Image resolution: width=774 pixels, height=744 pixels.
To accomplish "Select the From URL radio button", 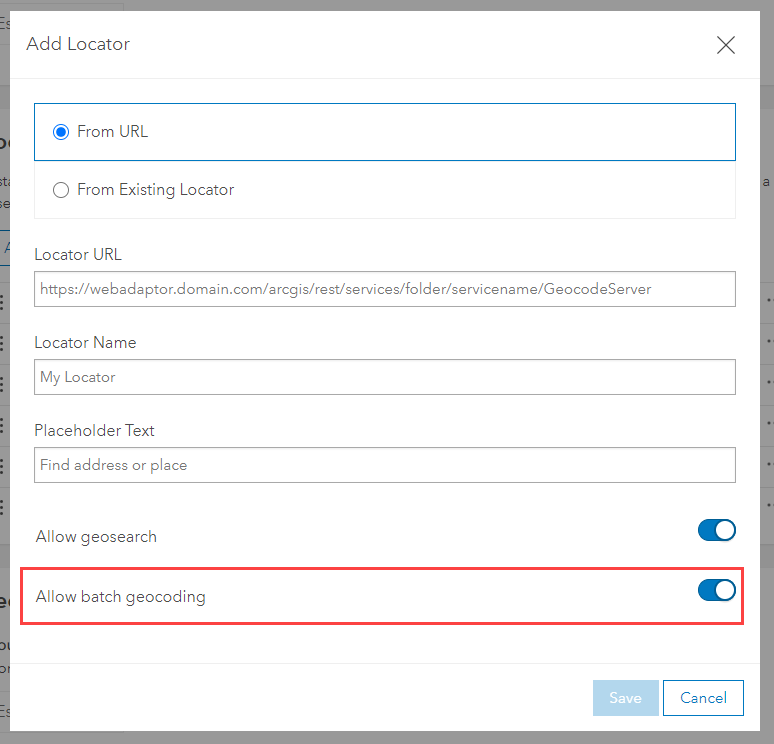I will coord(61,132).
